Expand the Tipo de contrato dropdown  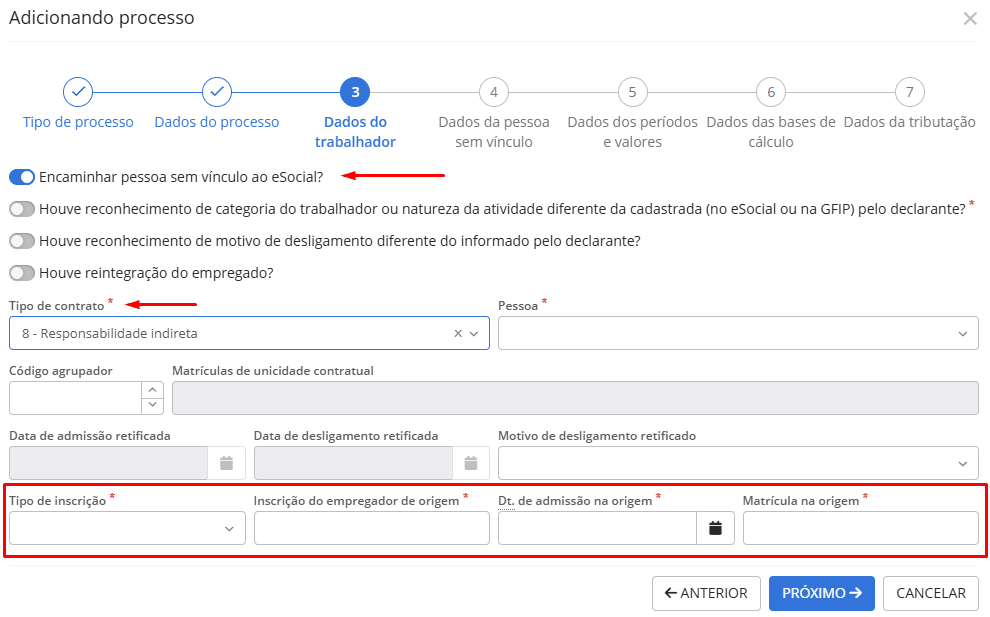pos(475,332)
